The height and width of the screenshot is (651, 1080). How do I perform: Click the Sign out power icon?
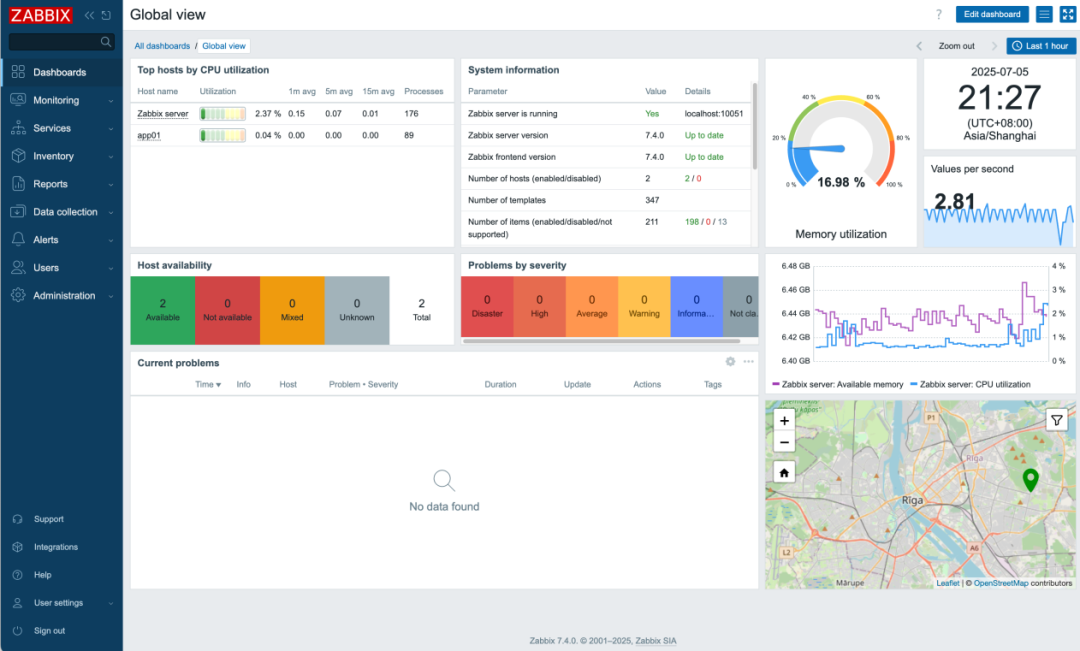pos(18,630)
